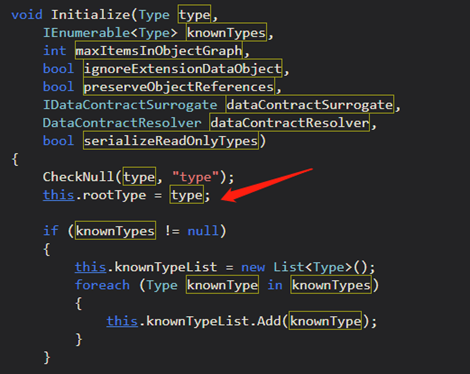Click the CheckNull method call
The width and height of the screenshot is (470, 374).
(78, 177)
